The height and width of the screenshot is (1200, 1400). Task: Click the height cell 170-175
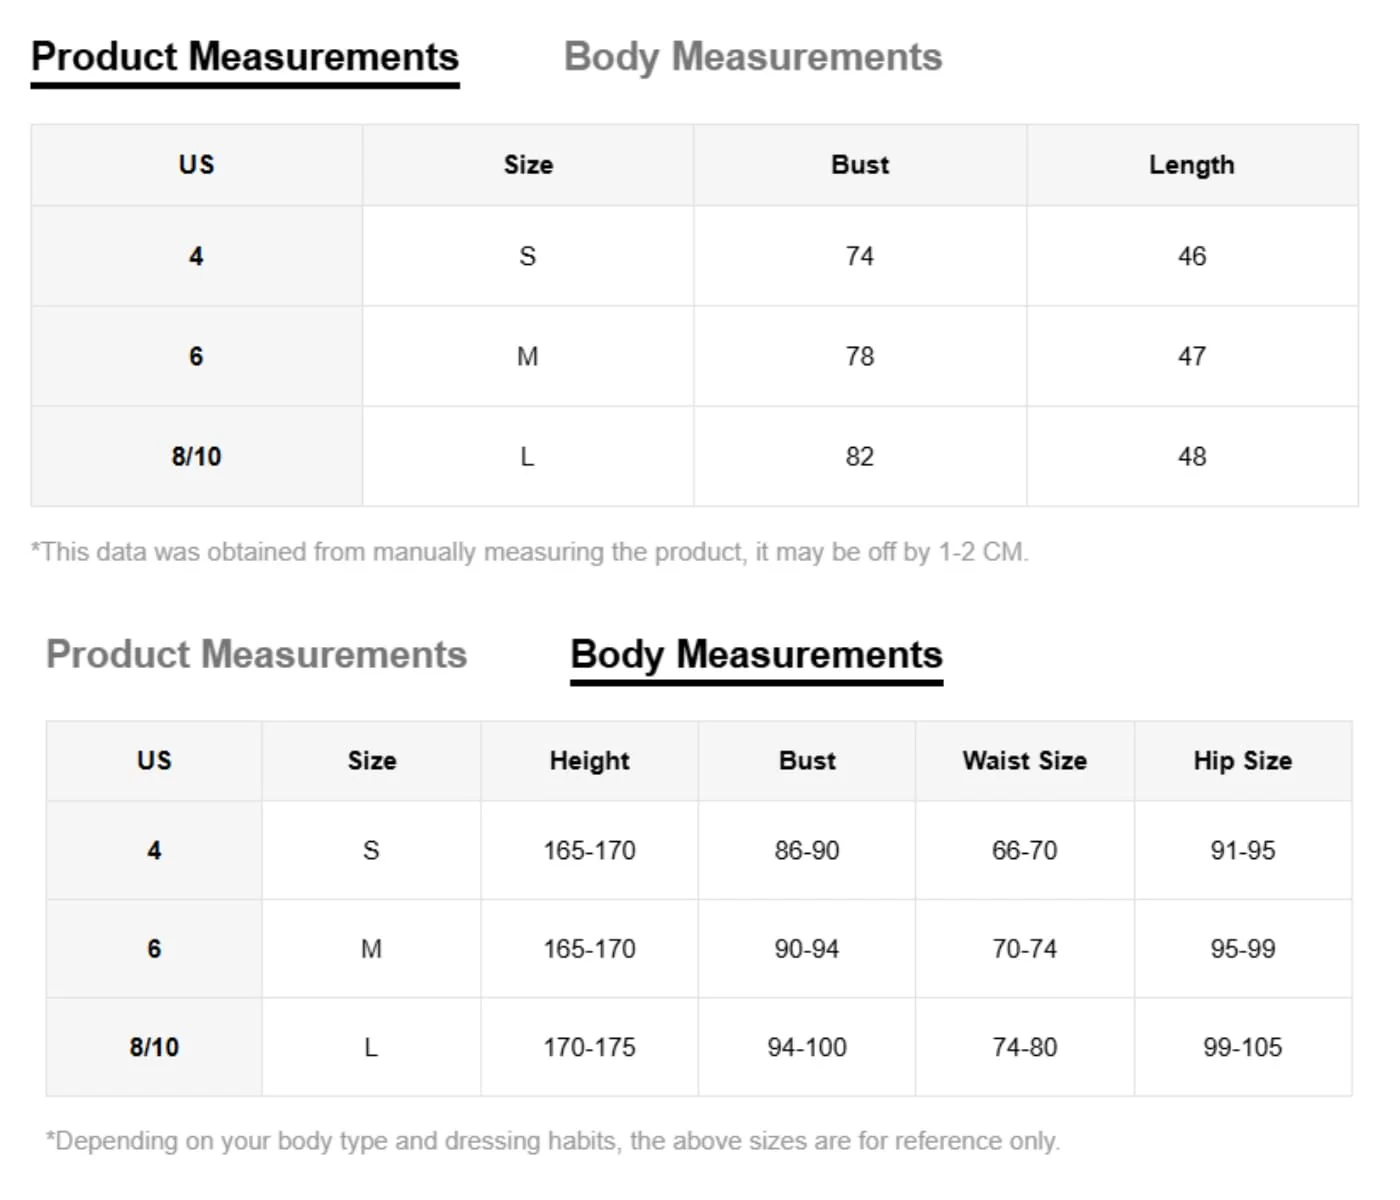tap(589, 1047)
